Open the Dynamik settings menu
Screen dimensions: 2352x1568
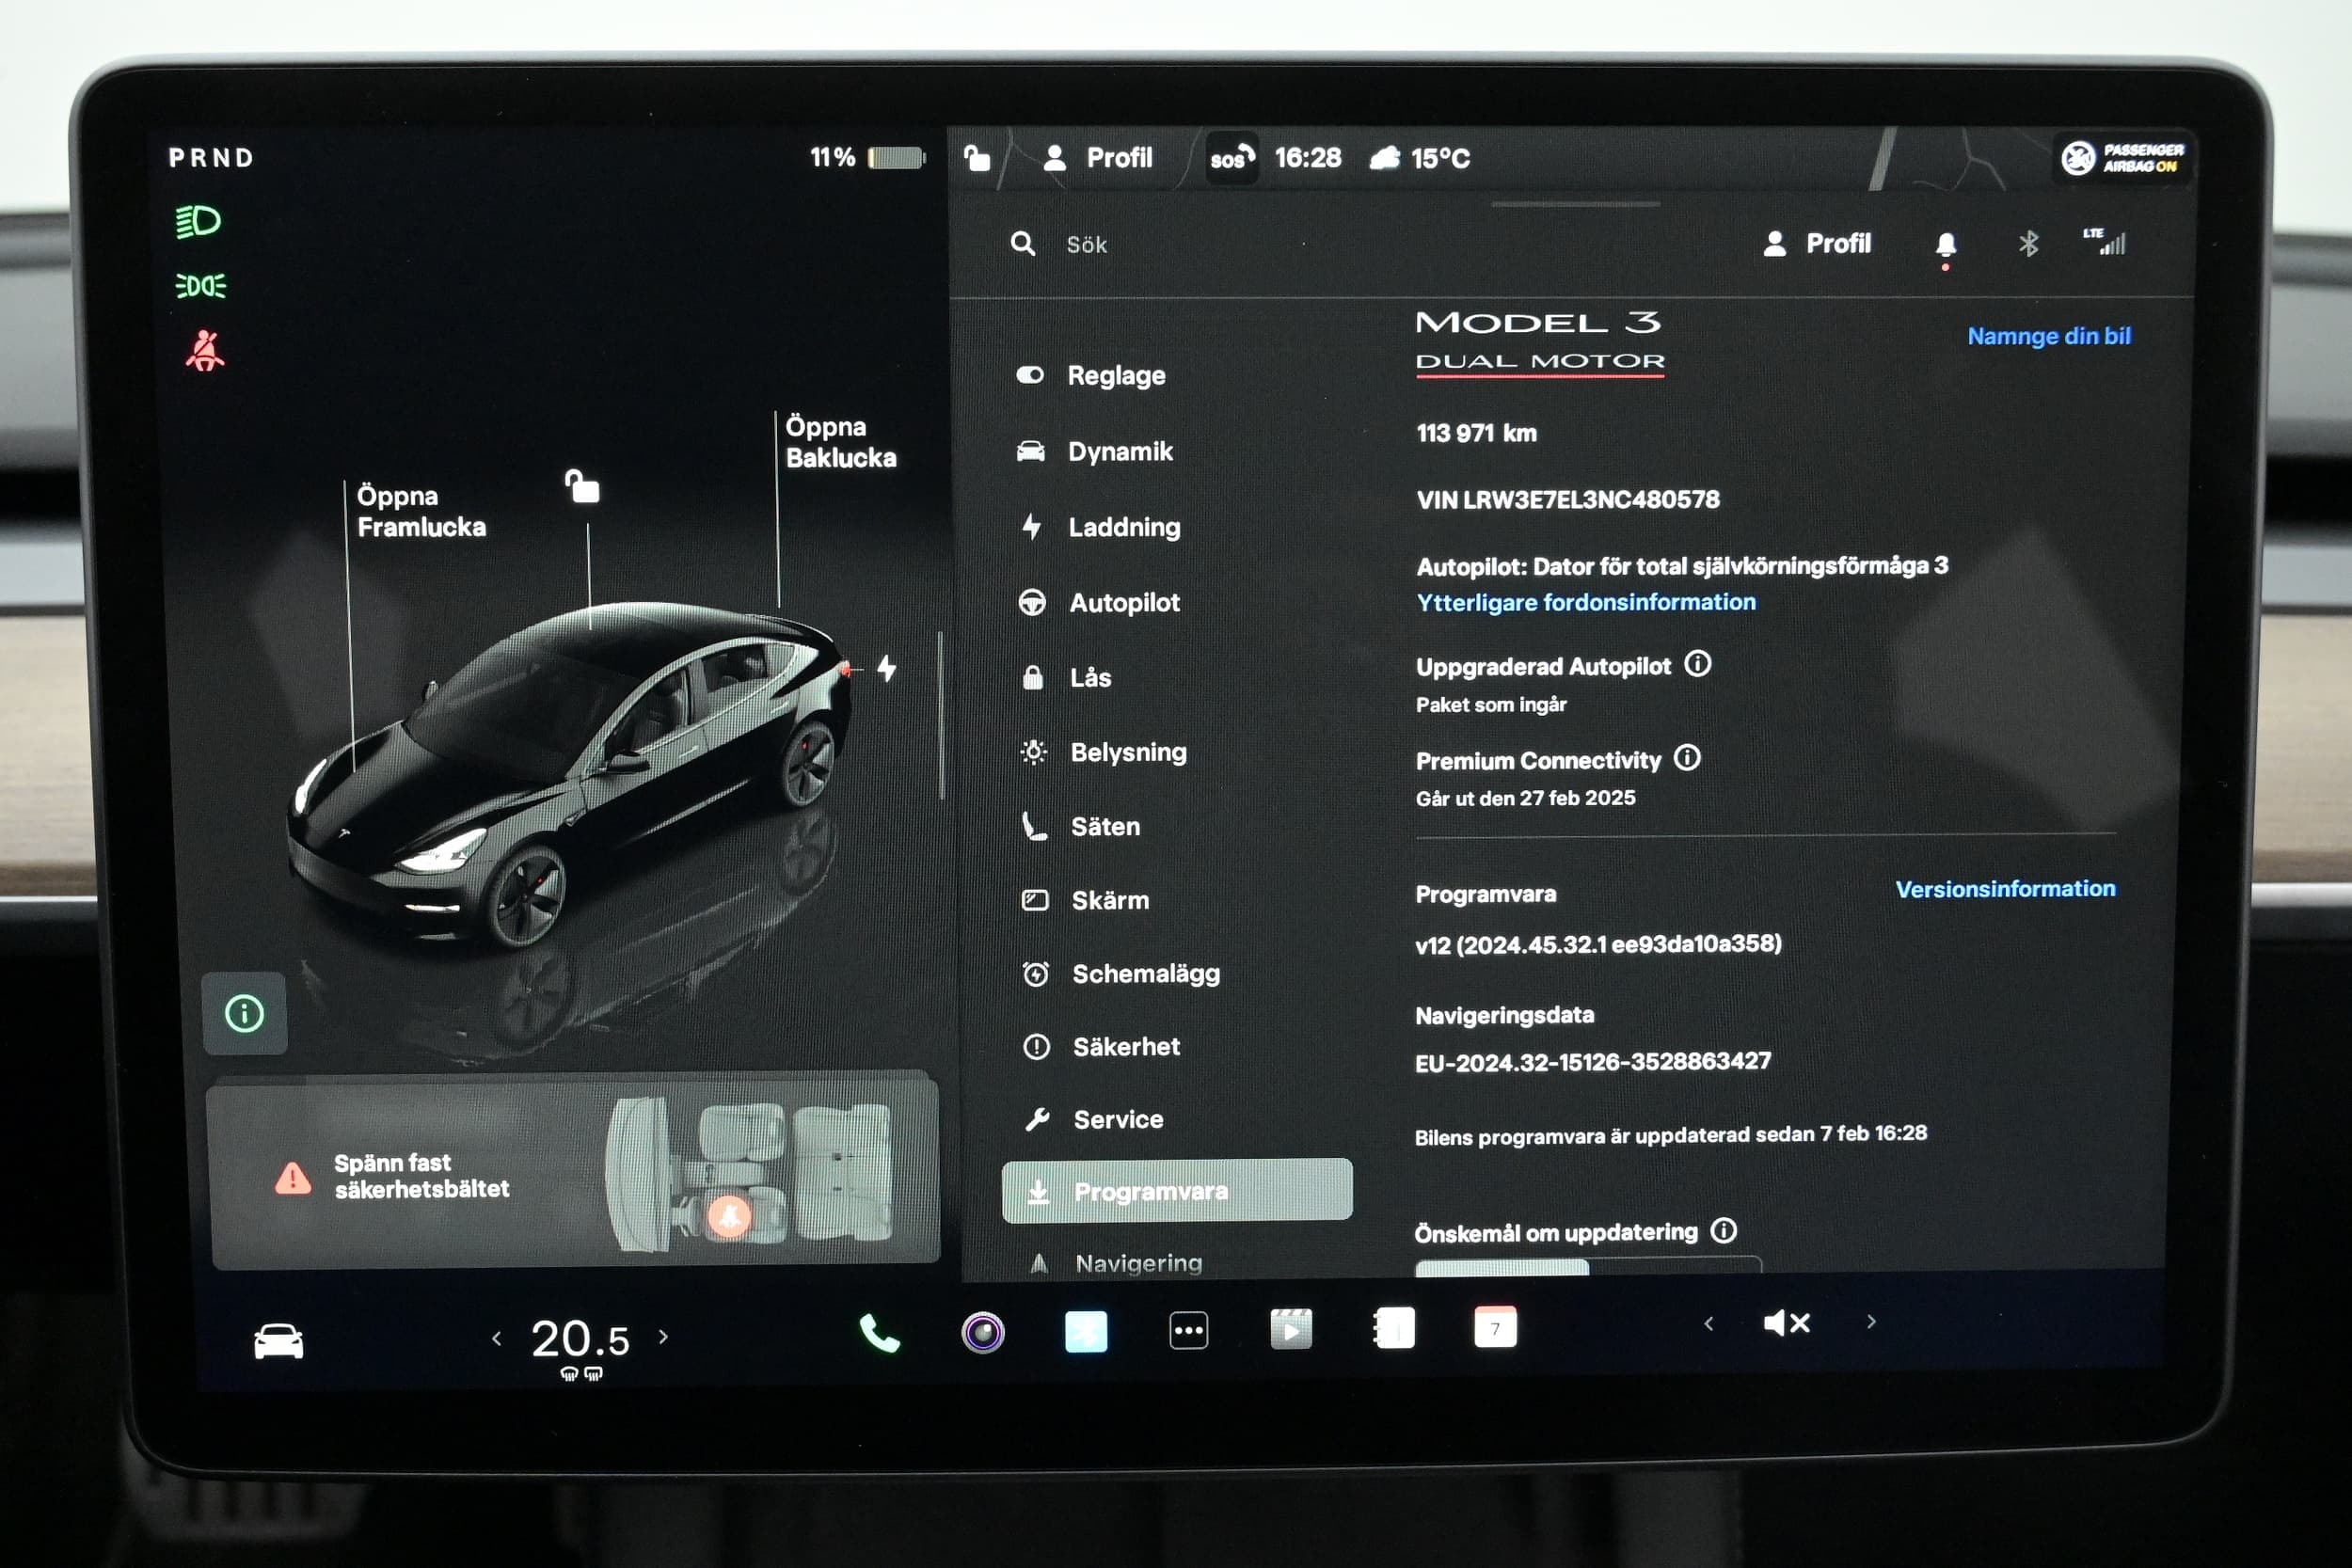point(1096,452)
